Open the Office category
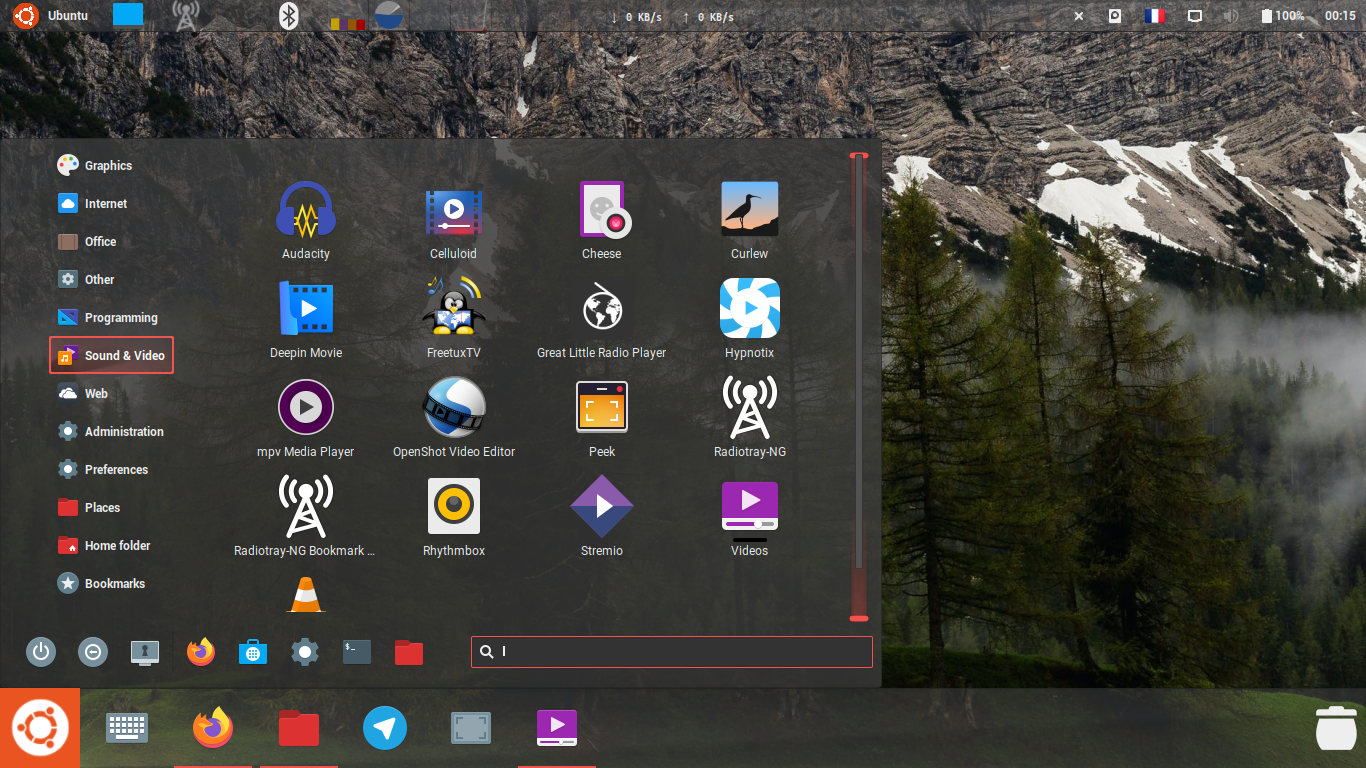Screen dimensions: 1366x768 tap(87, 241)
